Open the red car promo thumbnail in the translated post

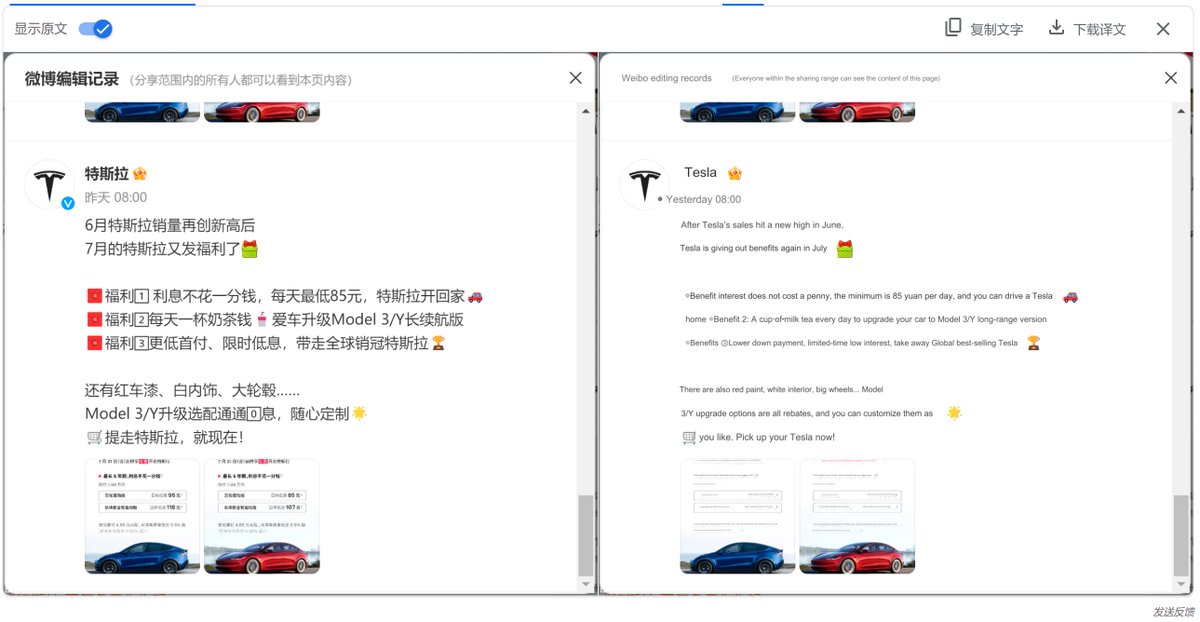pos(857,516)
